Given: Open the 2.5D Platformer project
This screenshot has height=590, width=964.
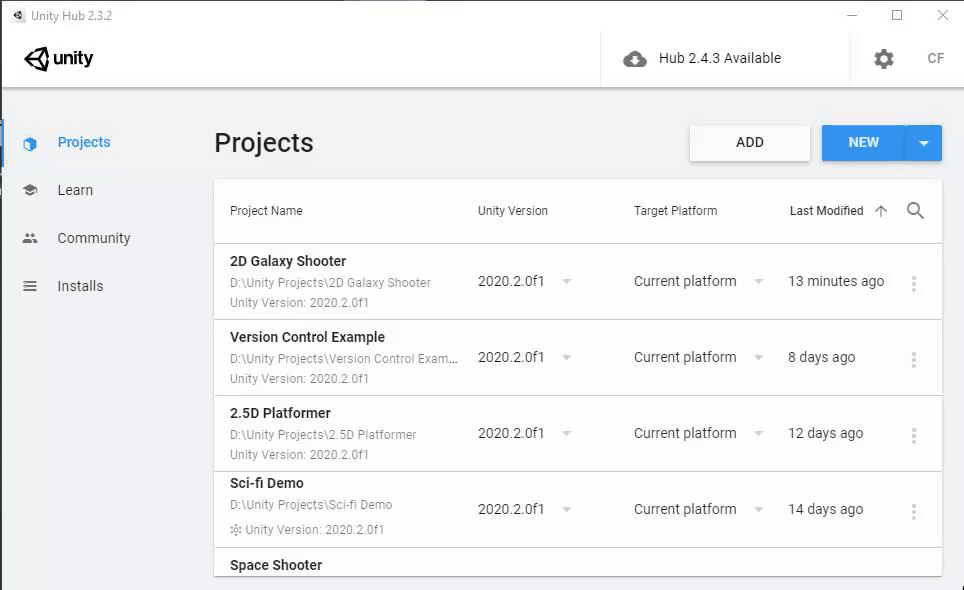Looking at the screenshot, I should pyautogui.click(x=280, y=413).
